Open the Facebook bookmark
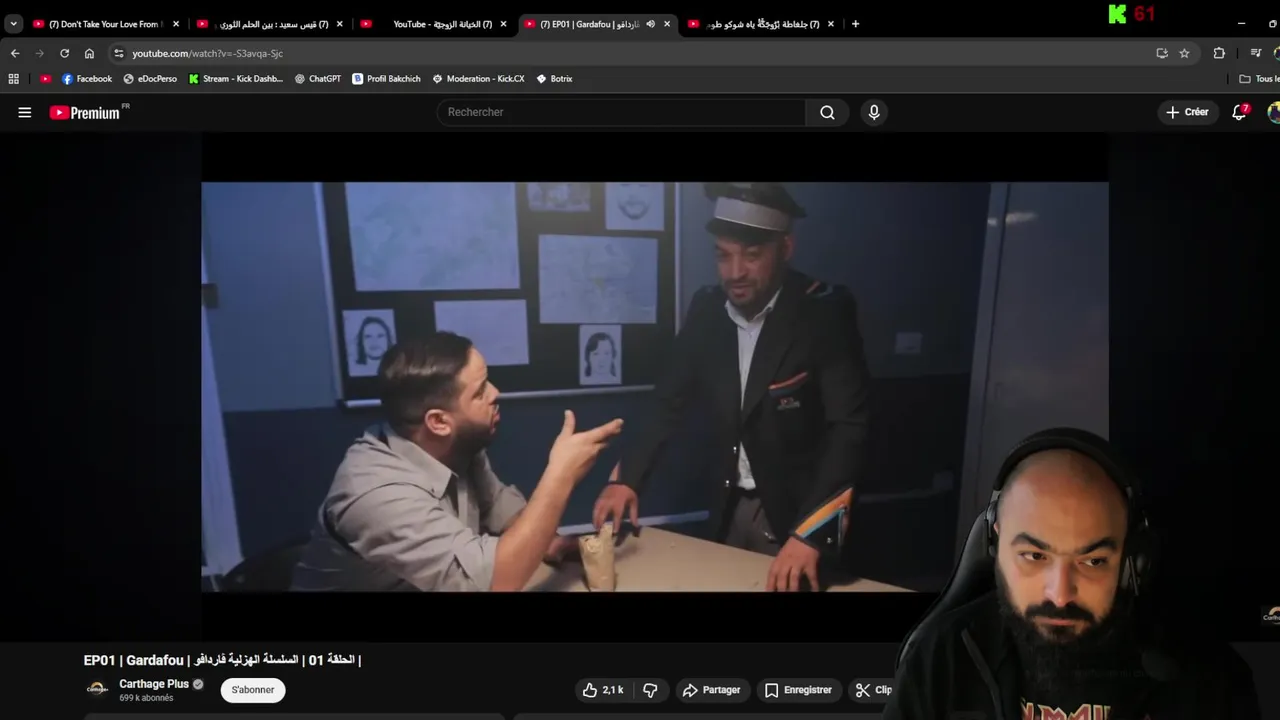Viewport: 1280px width, 720px height. pyautogui.click(x=87, y=79)
